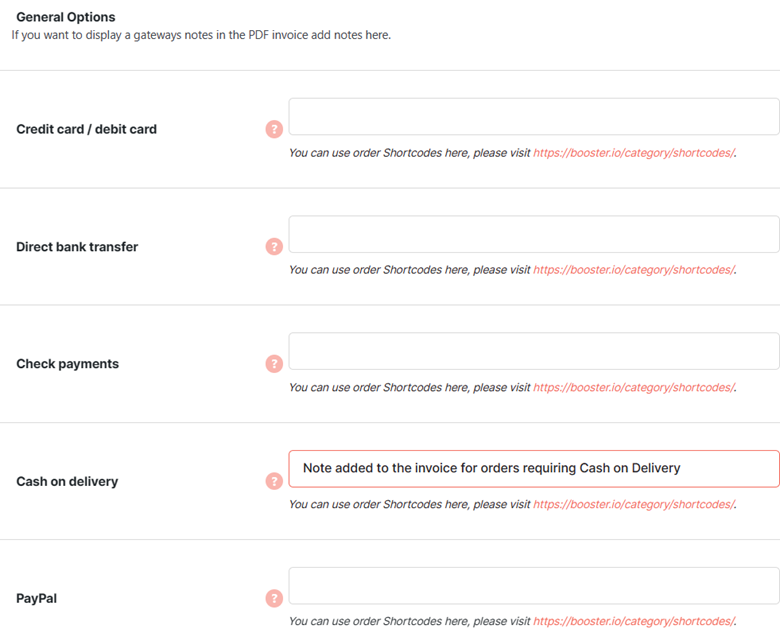The width and height of the screenshot is (780, 633).
Task: Select the PayPal label
Action: tap(37, 598)
